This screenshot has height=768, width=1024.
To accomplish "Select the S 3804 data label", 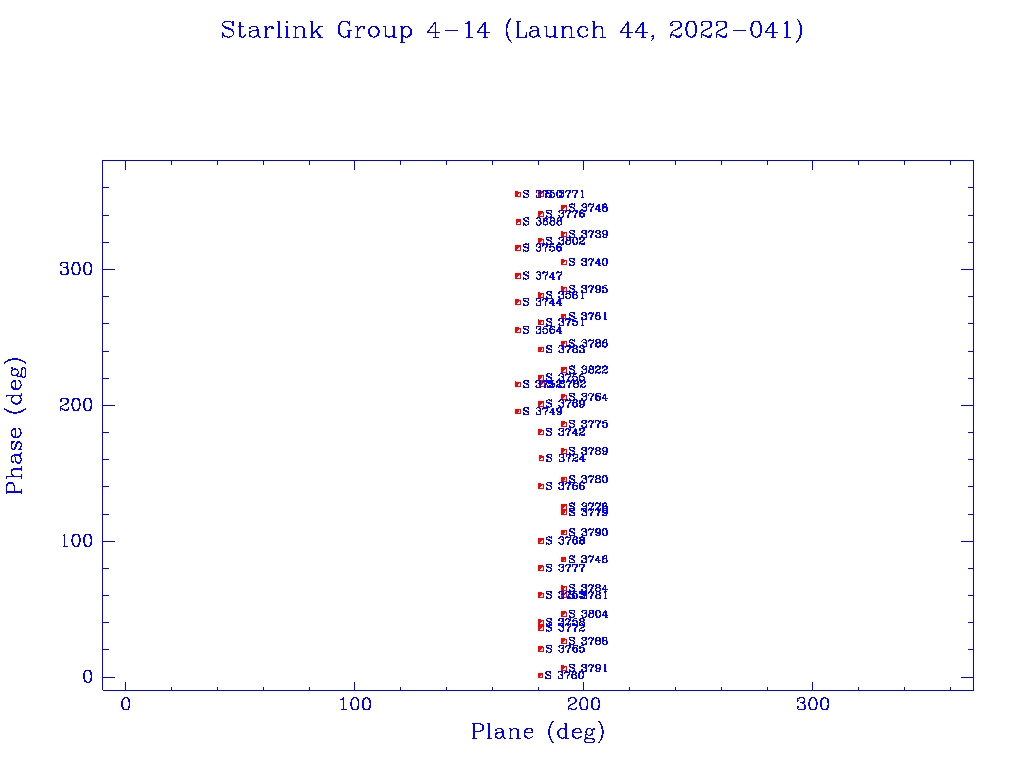I will coord(588,614).
